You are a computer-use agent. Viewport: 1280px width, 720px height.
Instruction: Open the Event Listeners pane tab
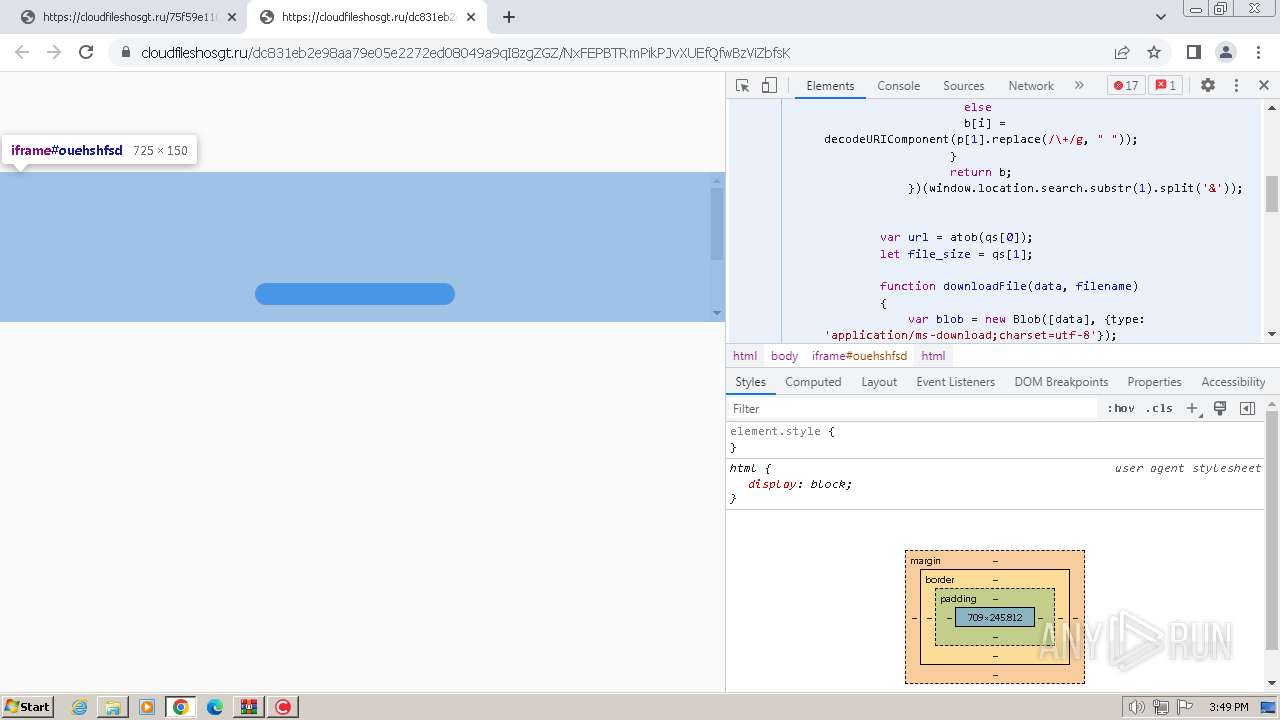(x=955, y=382)
